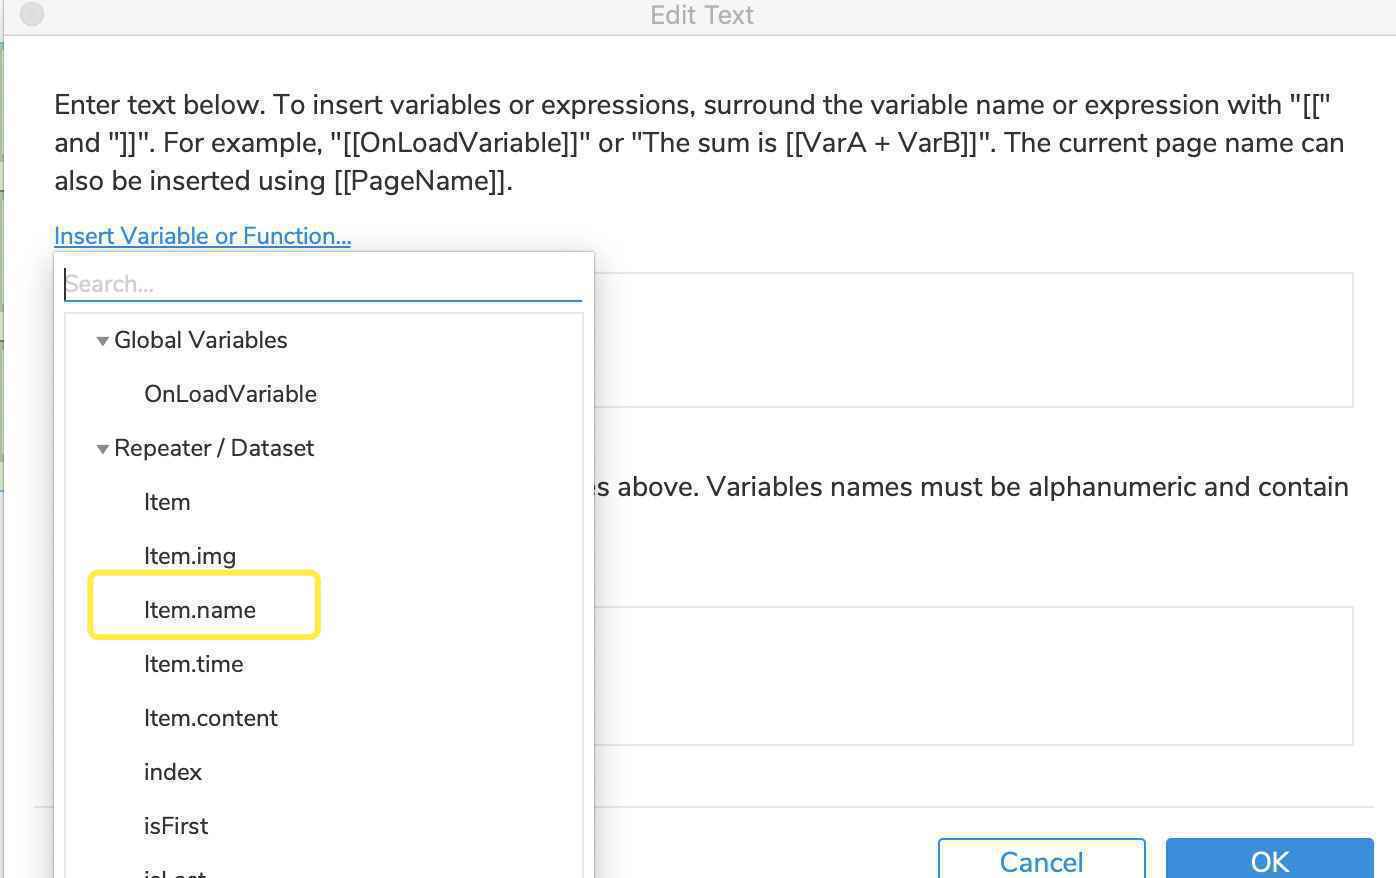
Task: Click the Global Variables group label
Action: [201, 340]
